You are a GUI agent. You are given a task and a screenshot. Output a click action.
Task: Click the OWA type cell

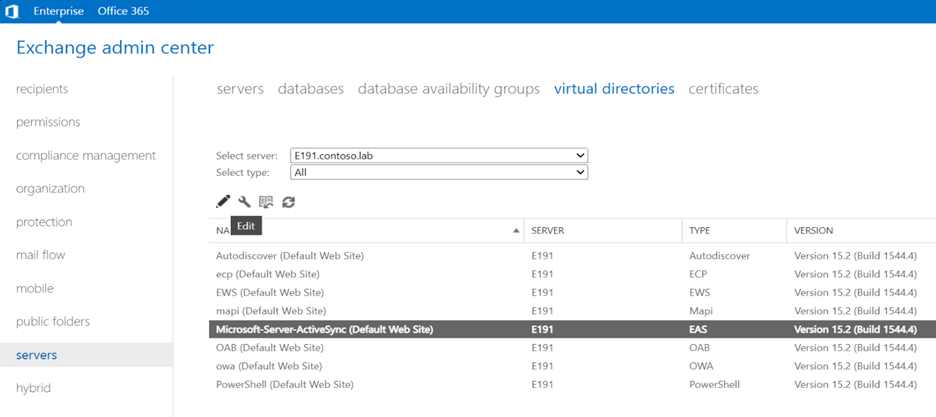click(x=701, y=366)
